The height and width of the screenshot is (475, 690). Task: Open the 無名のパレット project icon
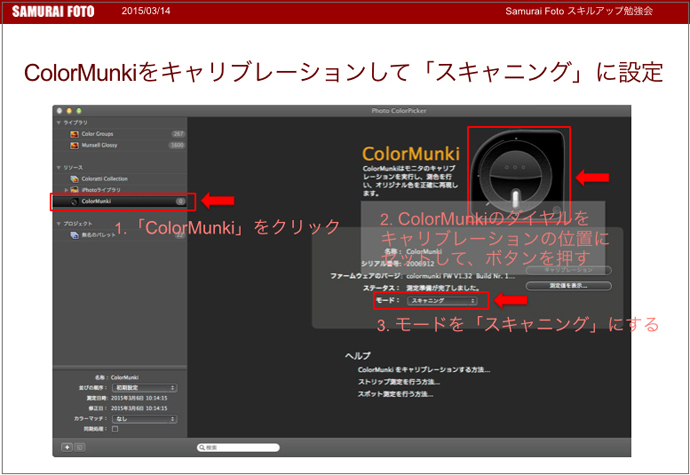pos(74,235)
